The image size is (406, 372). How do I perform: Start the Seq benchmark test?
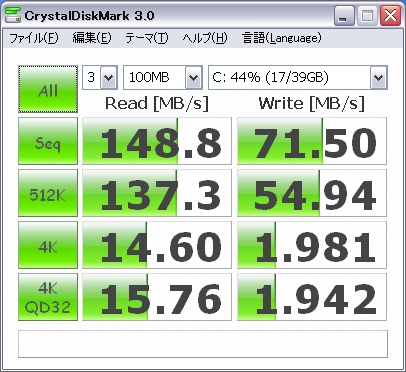tap(48, 141)
